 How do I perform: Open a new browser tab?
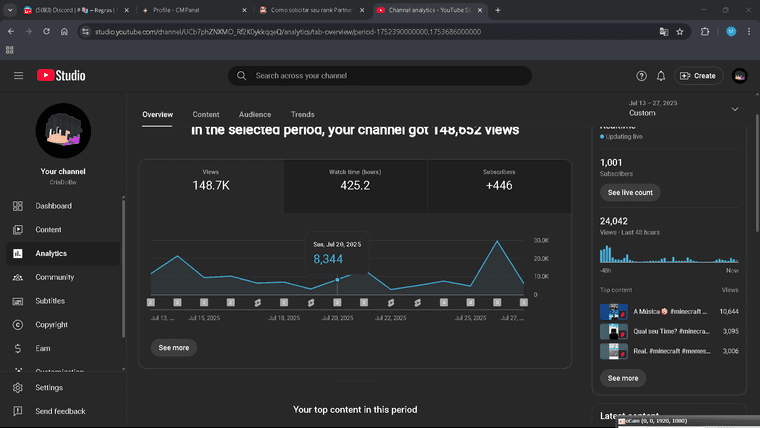tap(497, 10)
